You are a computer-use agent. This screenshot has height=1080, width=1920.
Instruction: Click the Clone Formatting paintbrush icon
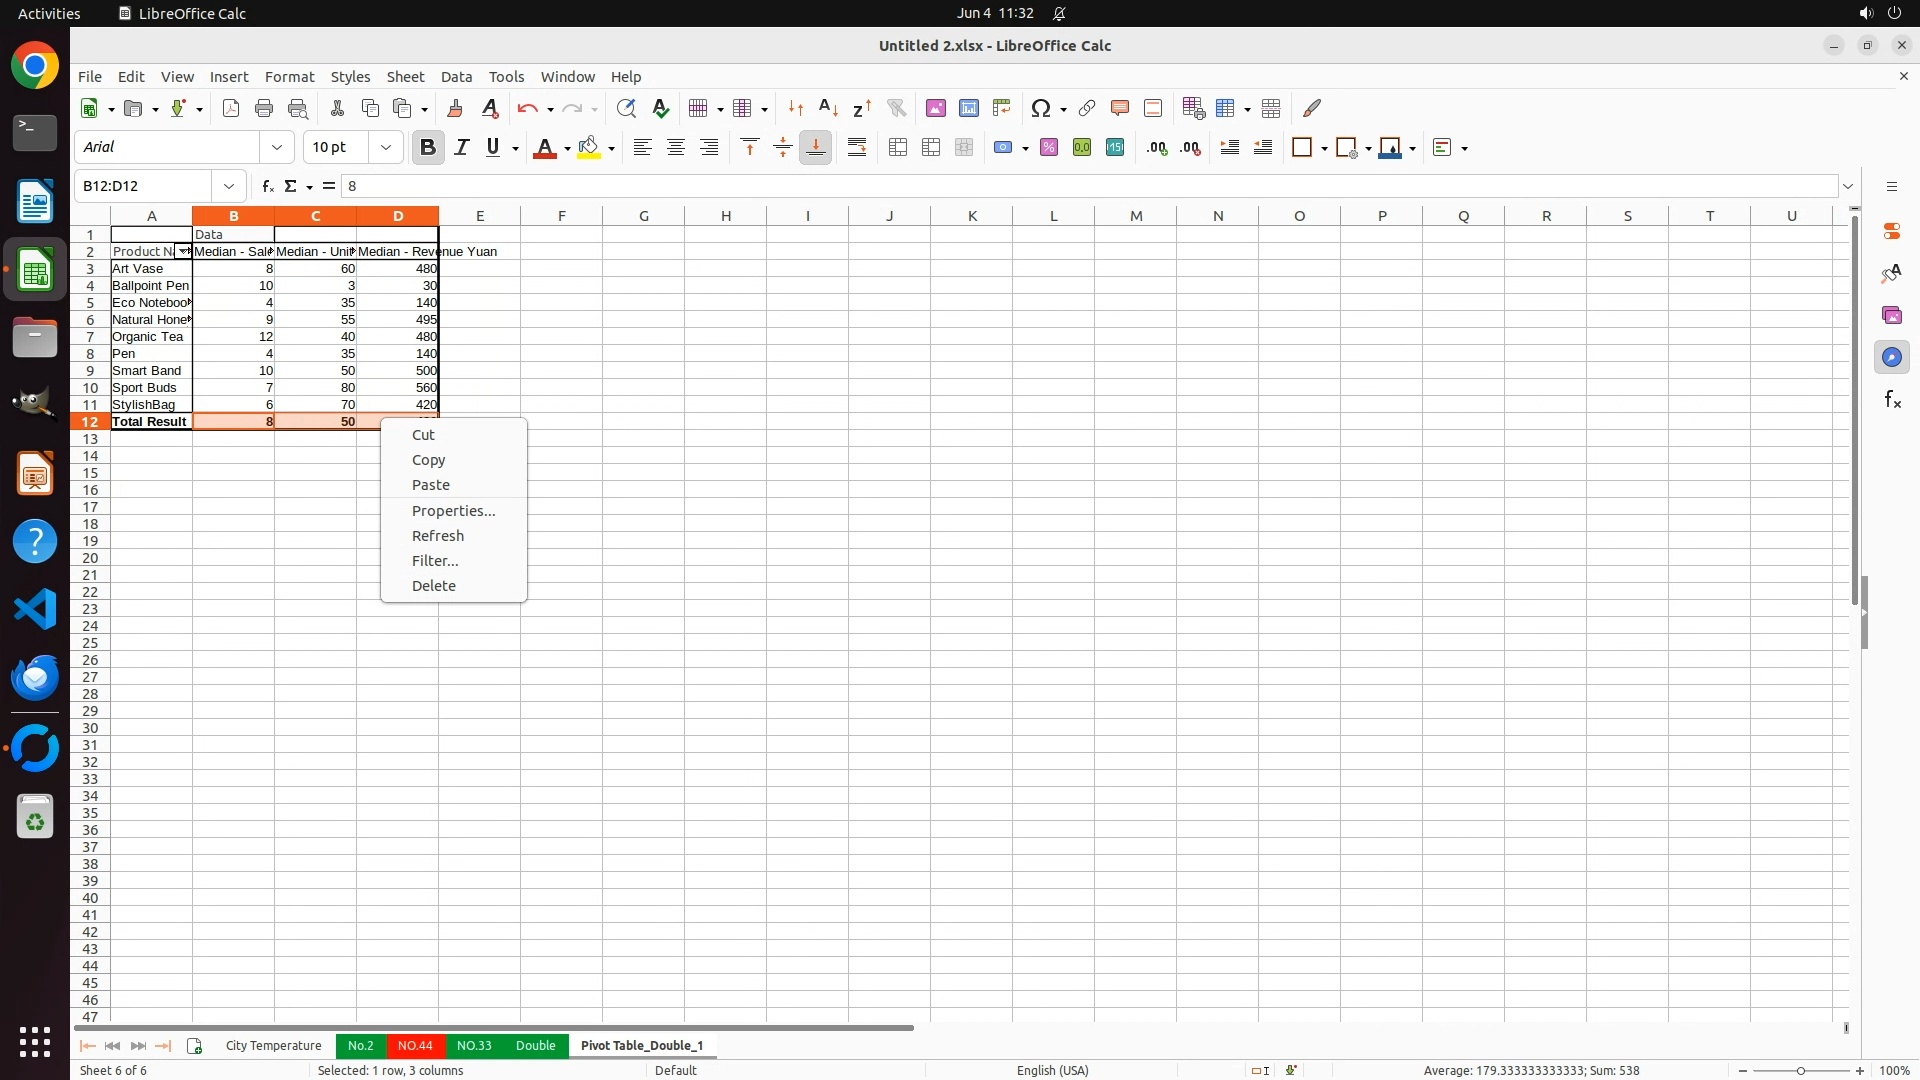coord(454,108)
